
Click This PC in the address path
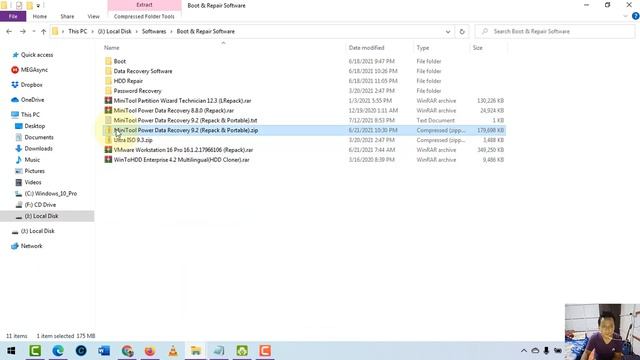pos(78,31)
